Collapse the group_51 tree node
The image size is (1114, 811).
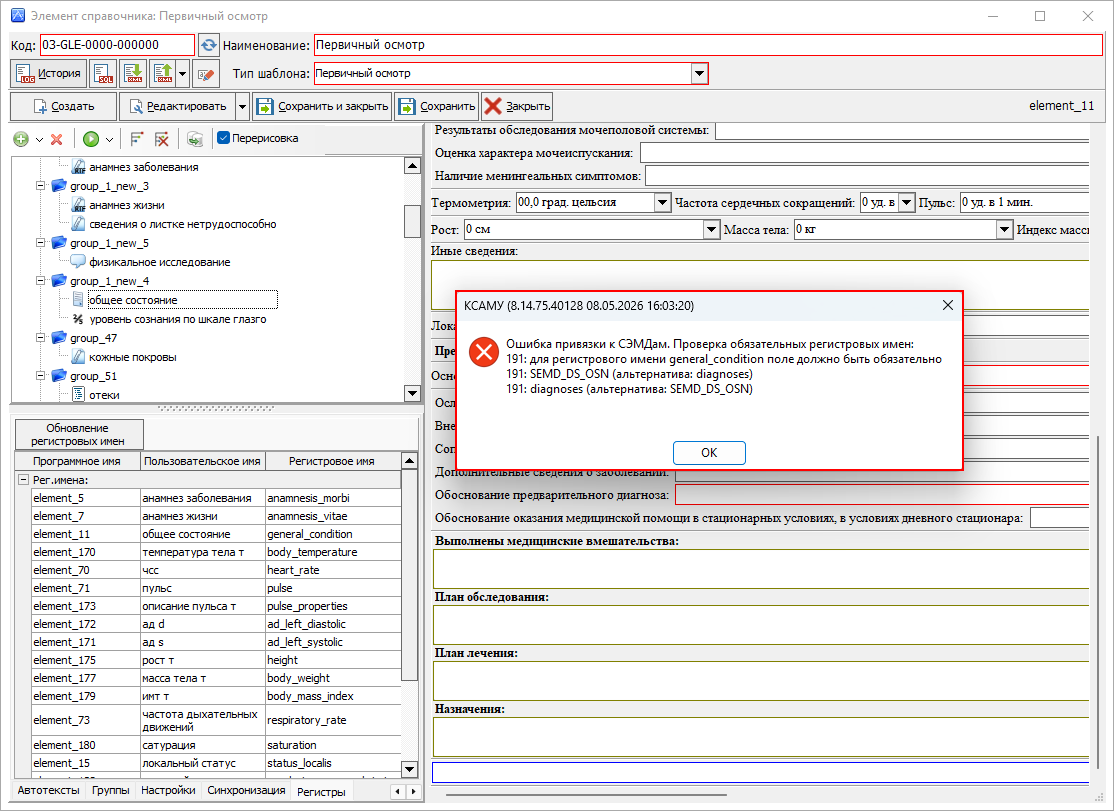coord(40,376)
